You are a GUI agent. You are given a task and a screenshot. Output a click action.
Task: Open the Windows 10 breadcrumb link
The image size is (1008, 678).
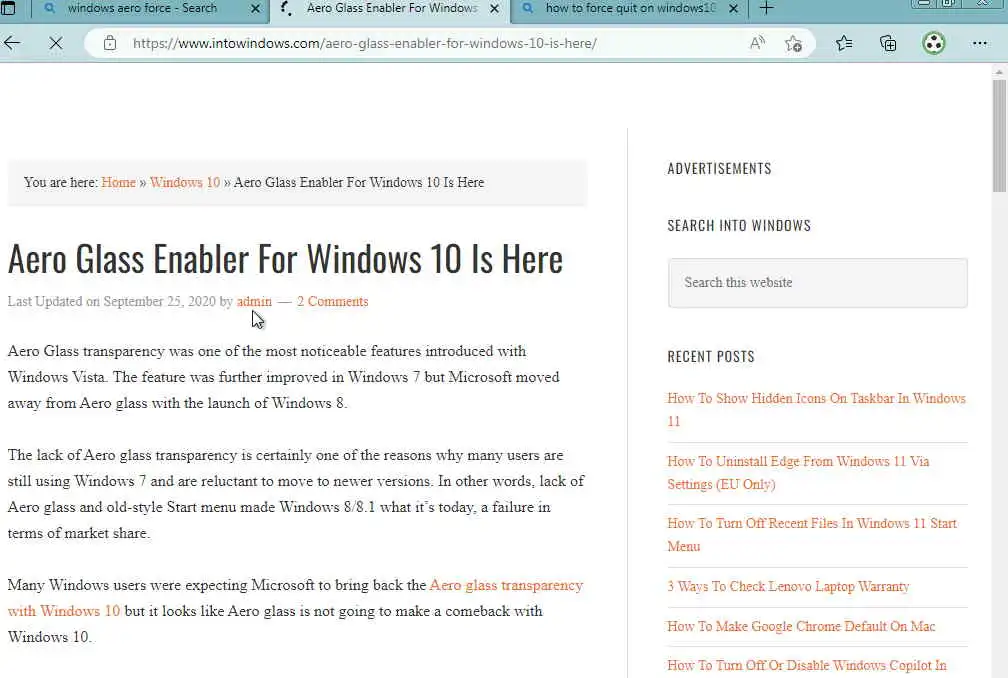(185, 183)
